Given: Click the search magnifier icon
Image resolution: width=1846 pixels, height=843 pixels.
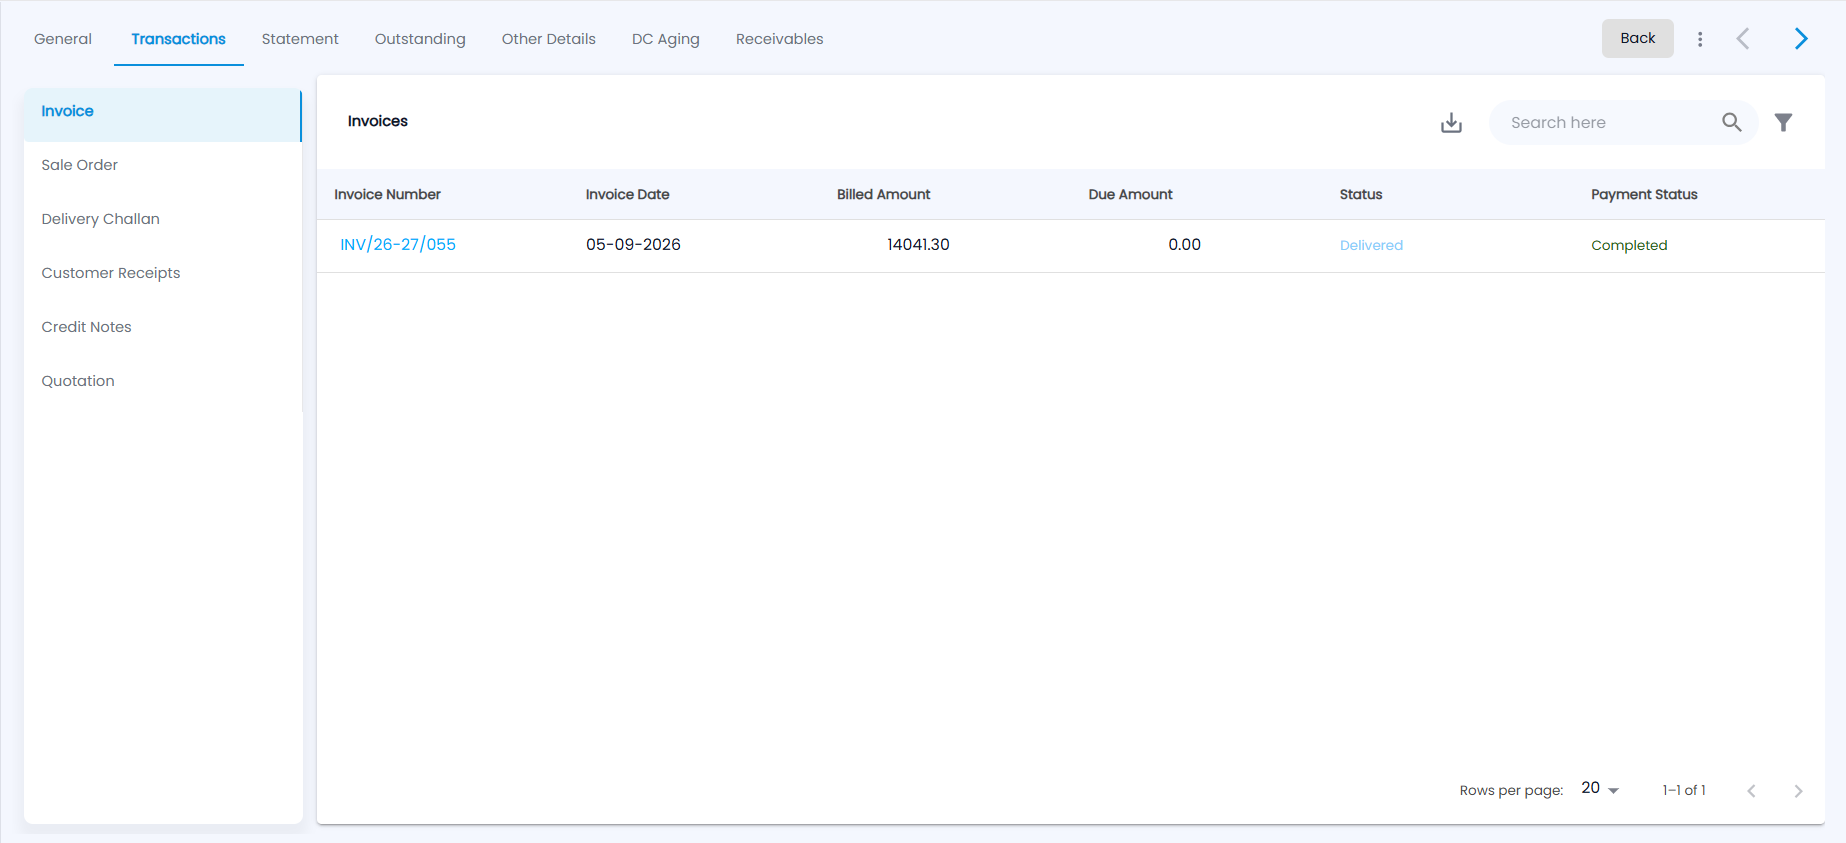Looking at the screenshot, I should coord(1732,122).
